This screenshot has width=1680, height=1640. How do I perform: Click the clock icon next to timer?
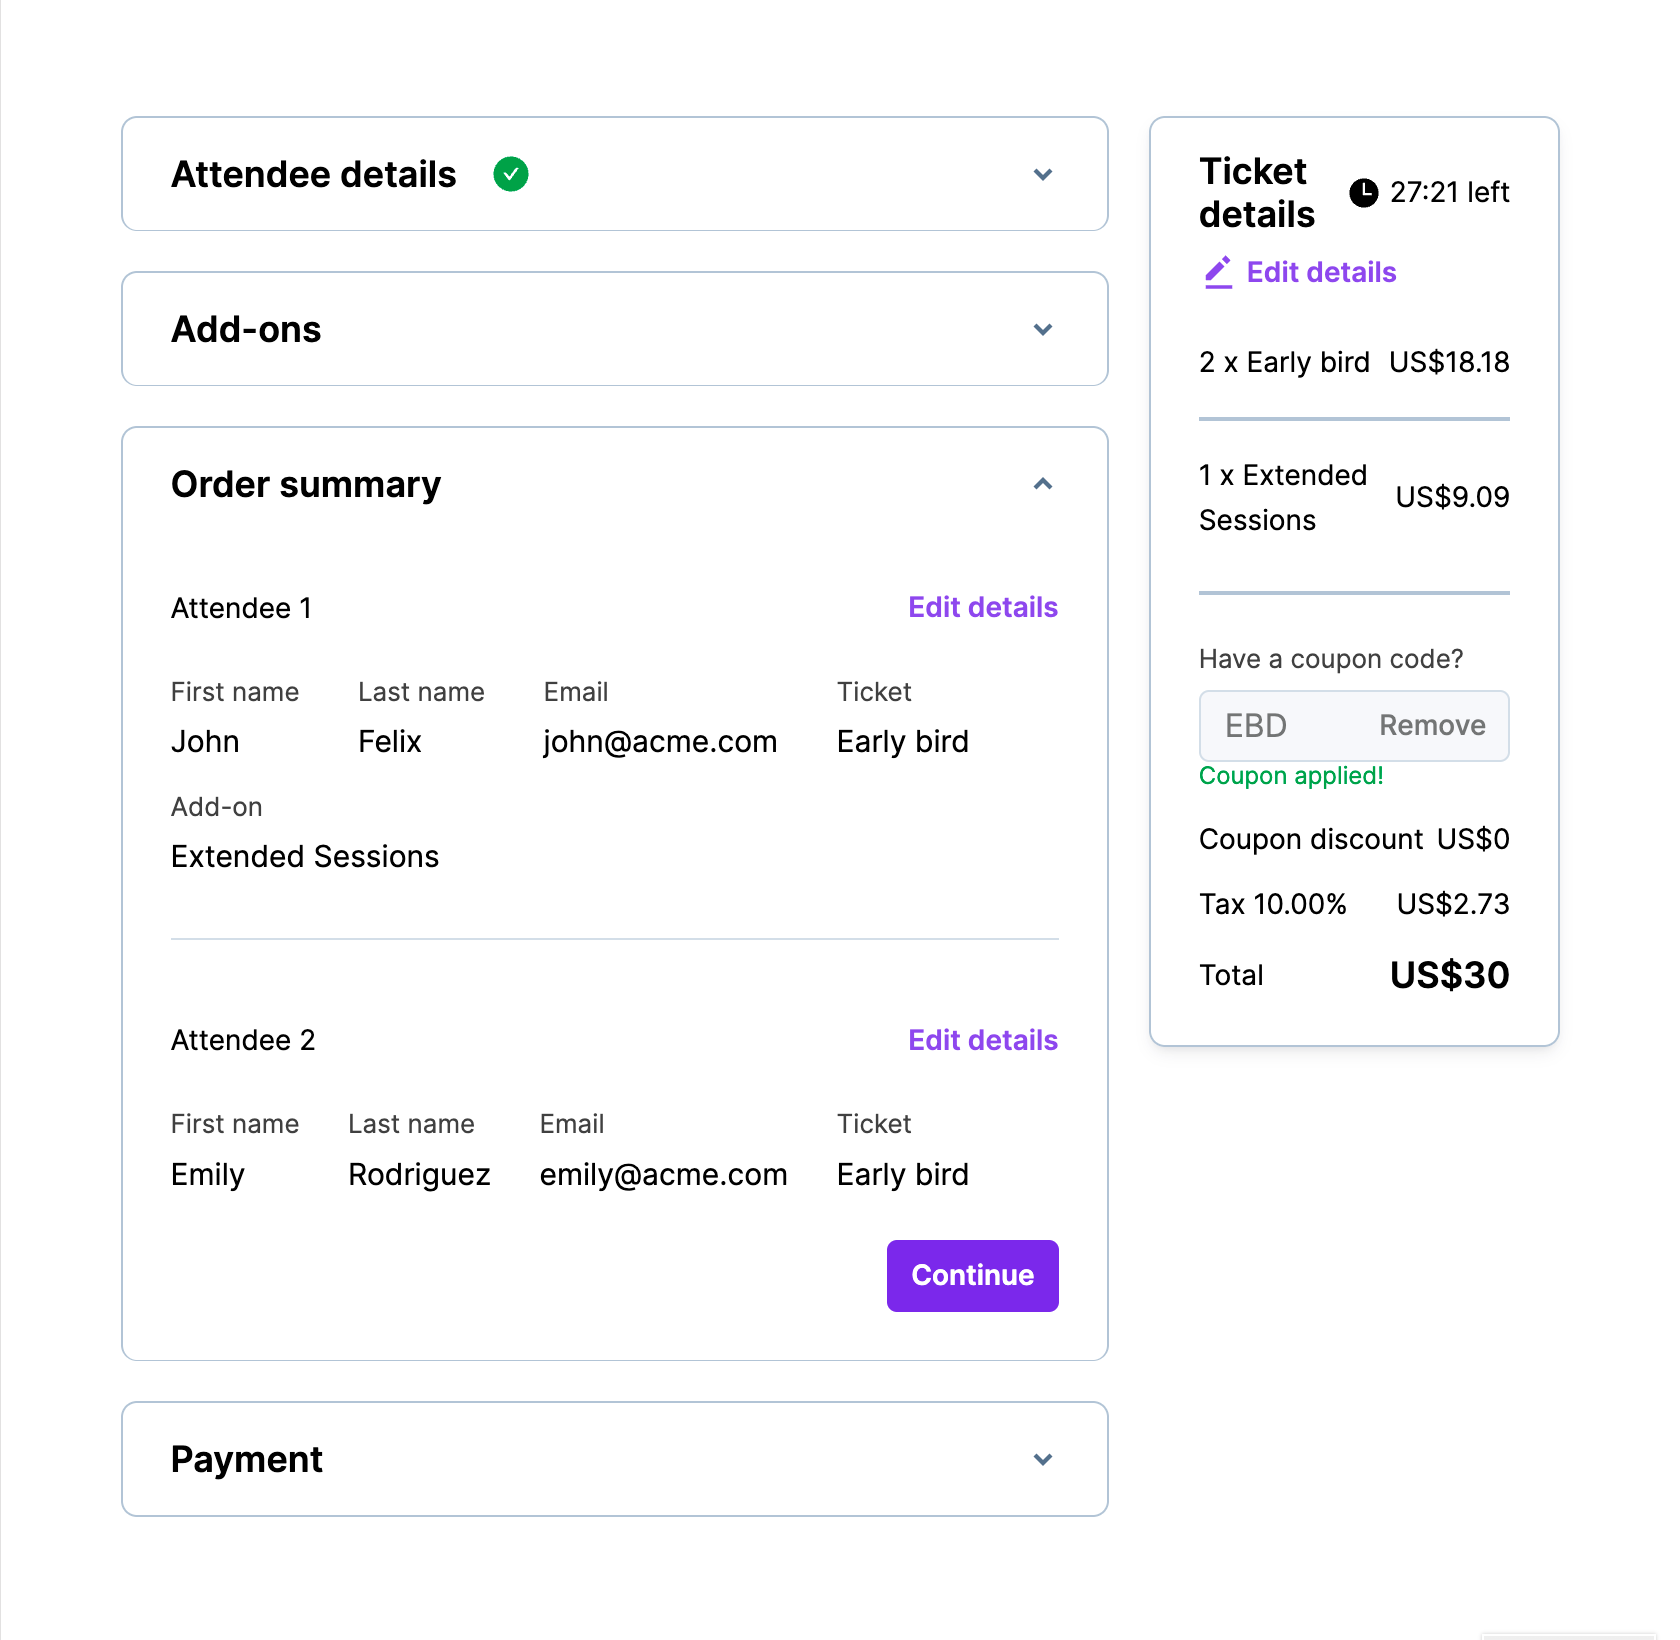pyautogui.click(x=1363, y=192)
